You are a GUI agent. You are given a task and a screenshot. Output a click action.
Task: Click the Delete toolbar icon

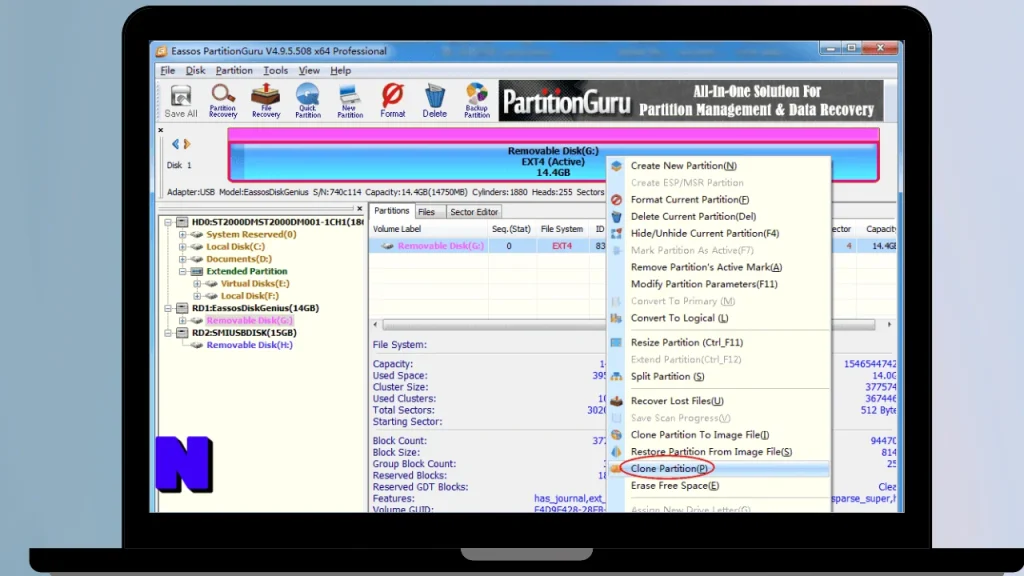coord(434,101)
